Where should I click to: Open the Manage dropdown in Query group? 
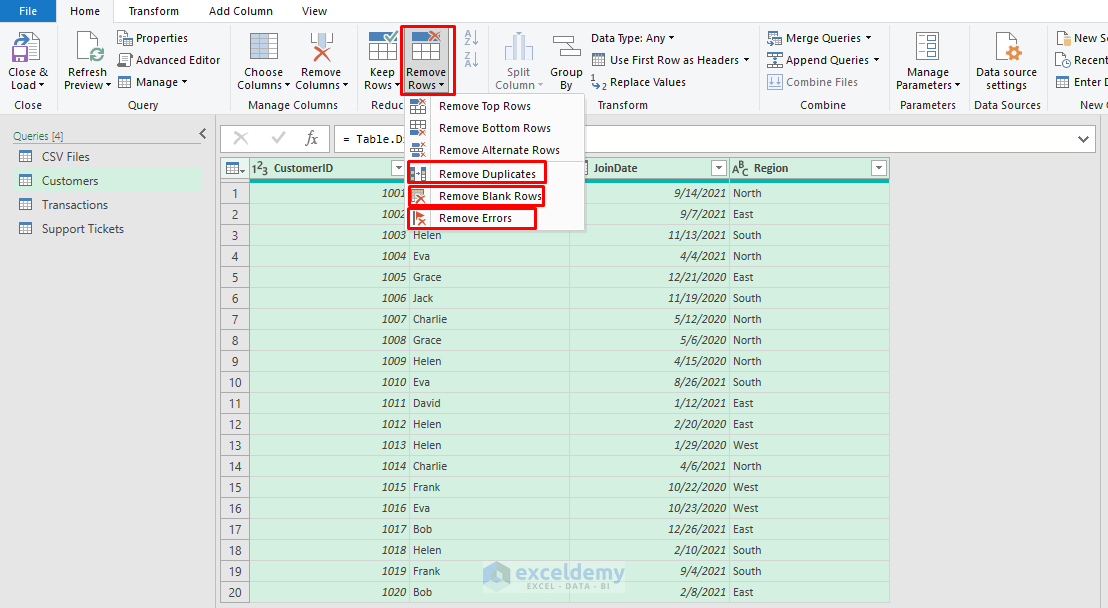[184, 82]
